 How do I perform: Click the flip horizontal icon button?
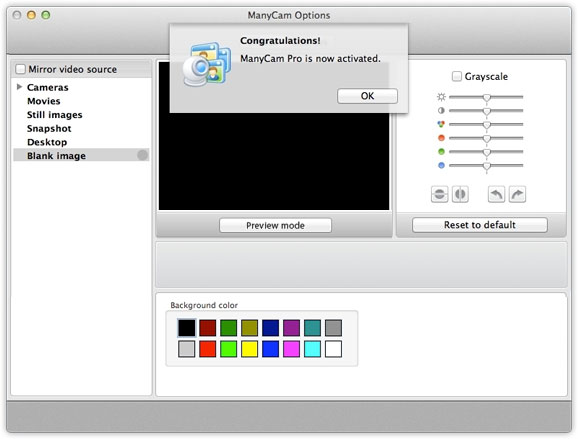pos(460,194)
